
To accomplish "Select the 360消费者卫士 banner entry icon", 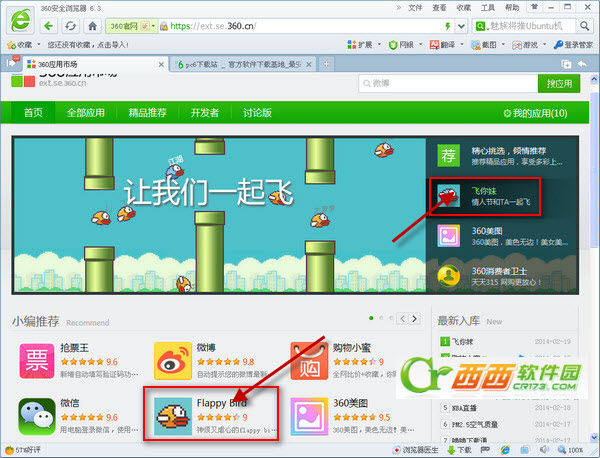I will click(x=448, y=275).
